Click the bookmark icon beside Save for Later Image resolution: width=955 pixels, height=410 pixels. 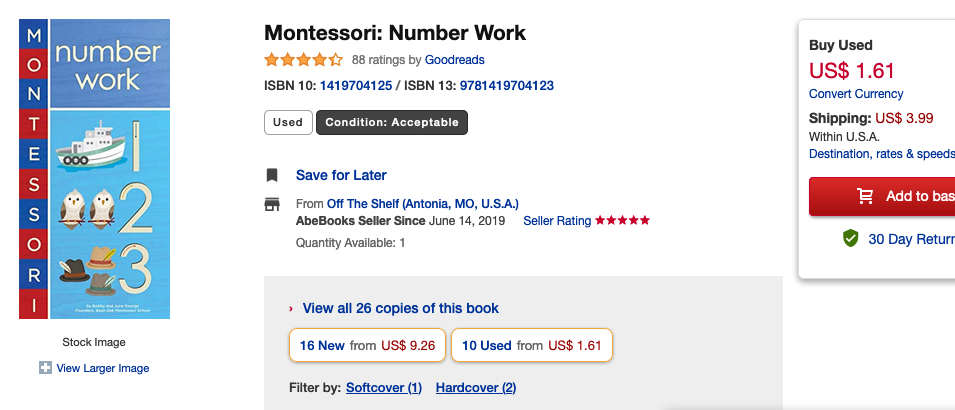point(272,175)
